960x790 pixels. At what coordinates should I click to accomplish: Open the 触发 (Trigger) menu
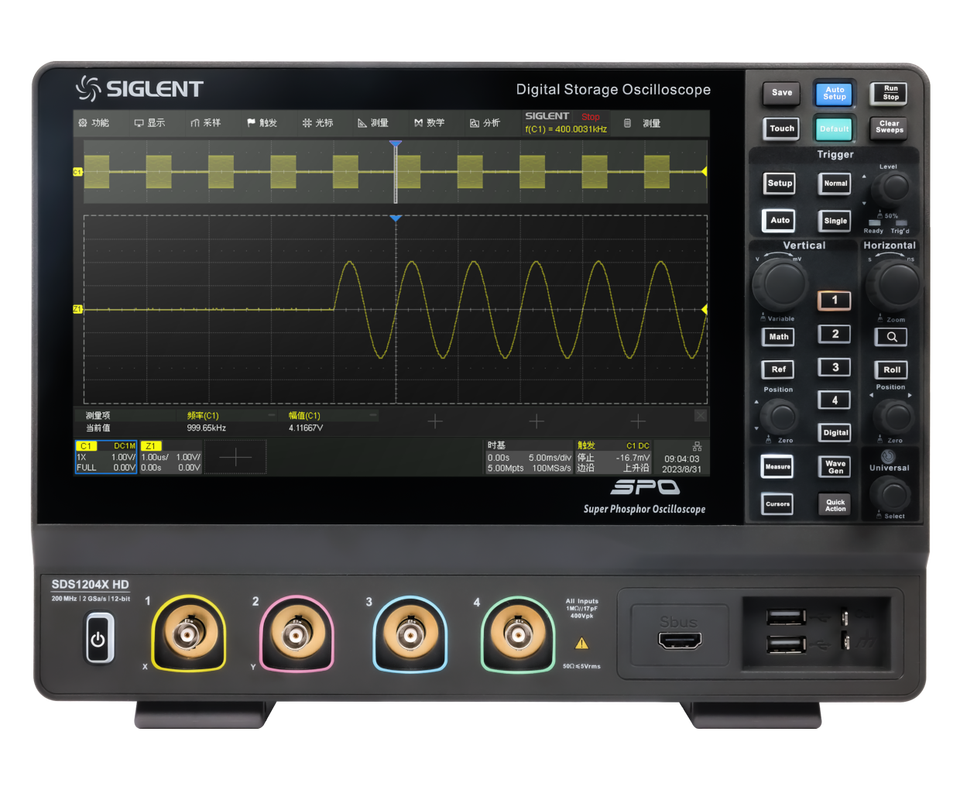(261, 123)
